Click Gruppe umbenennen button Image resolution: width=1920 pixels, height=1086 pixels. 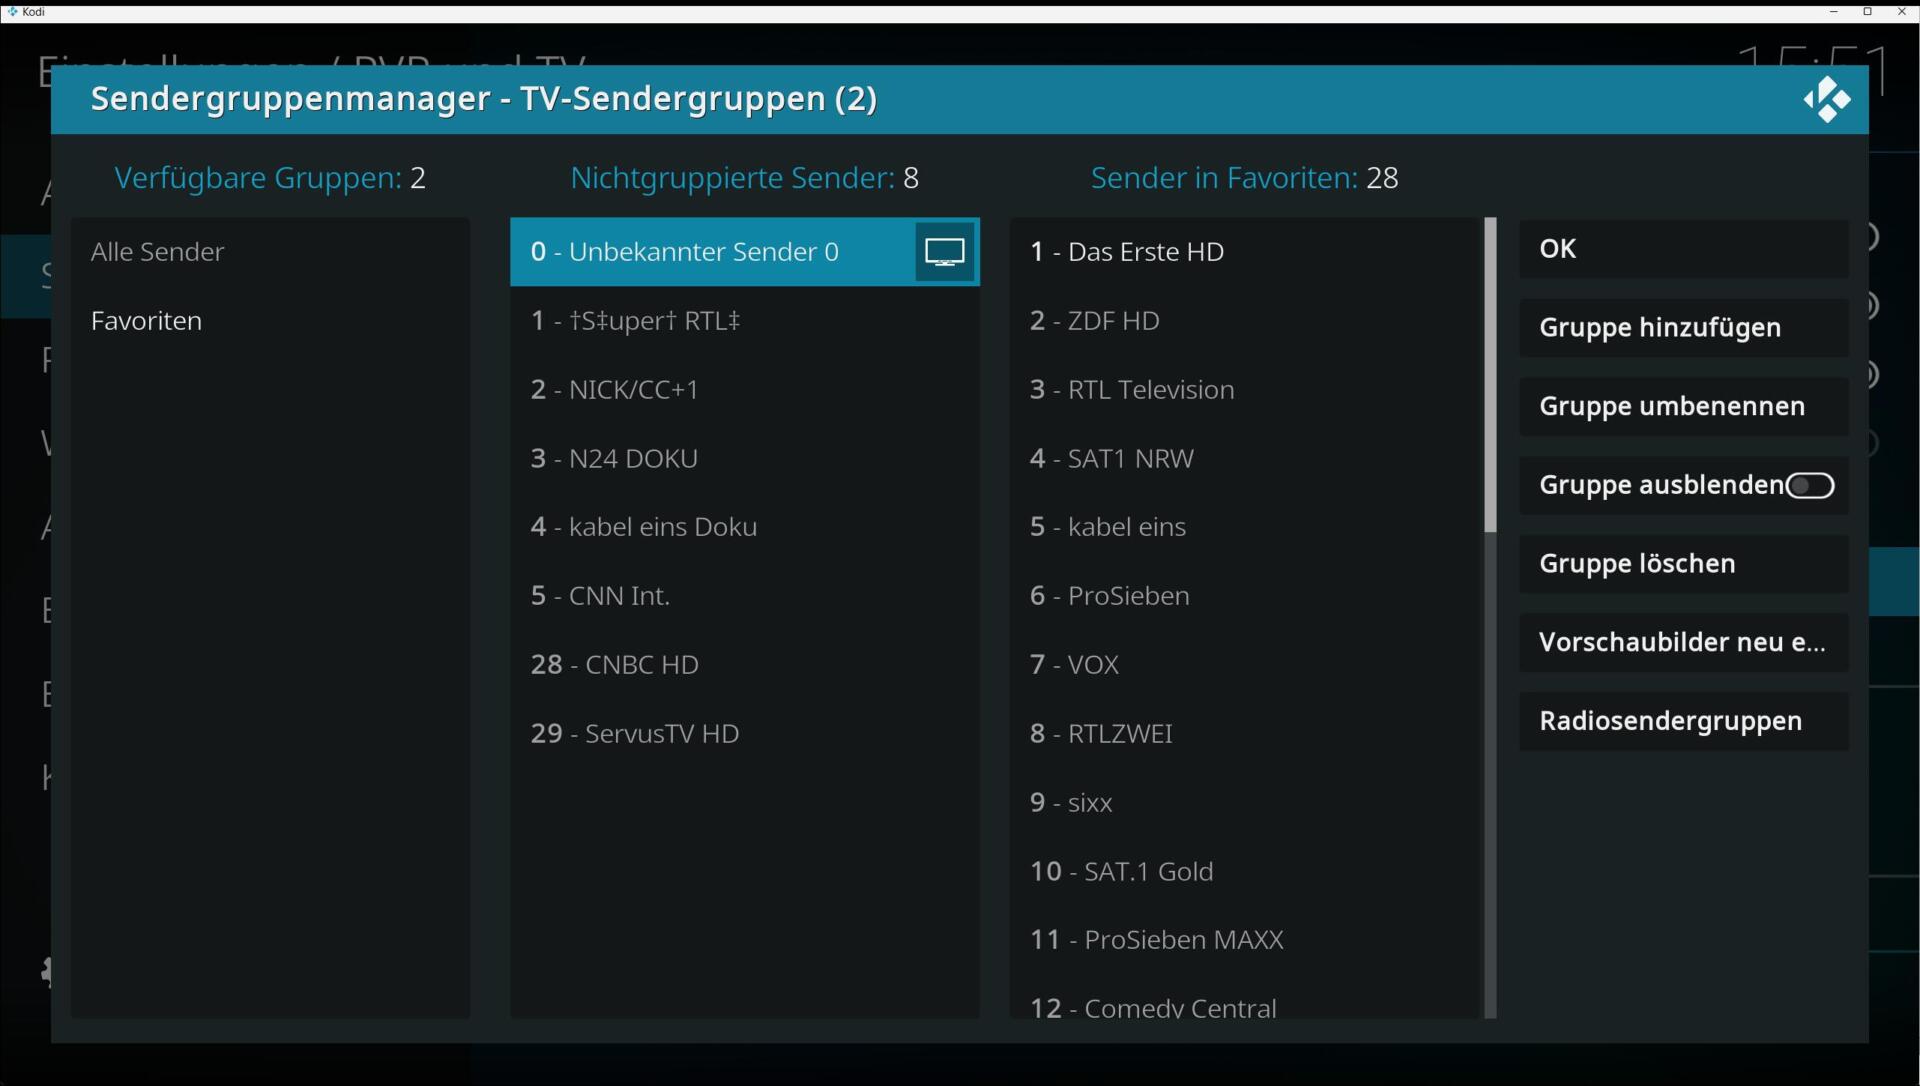click(x=1684, y=406)
